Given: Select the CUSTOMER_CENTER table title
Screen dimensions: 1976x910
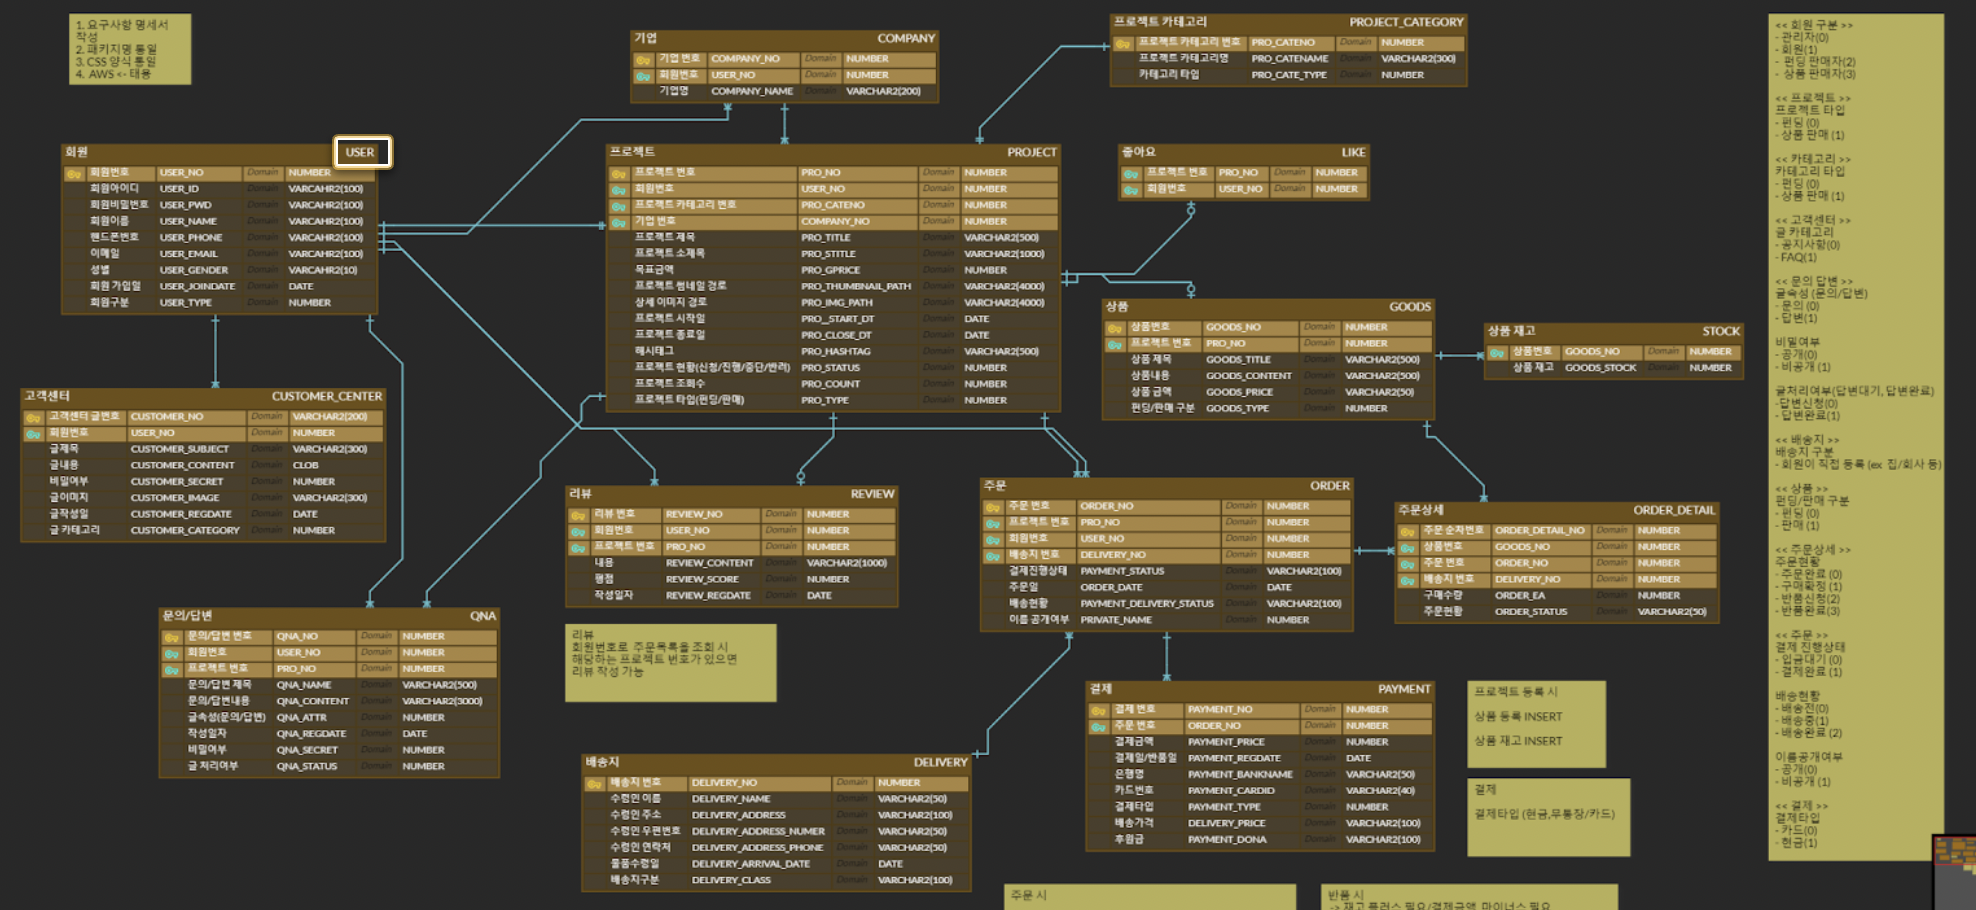Looking at the screenshot, I should pos(326,397).
